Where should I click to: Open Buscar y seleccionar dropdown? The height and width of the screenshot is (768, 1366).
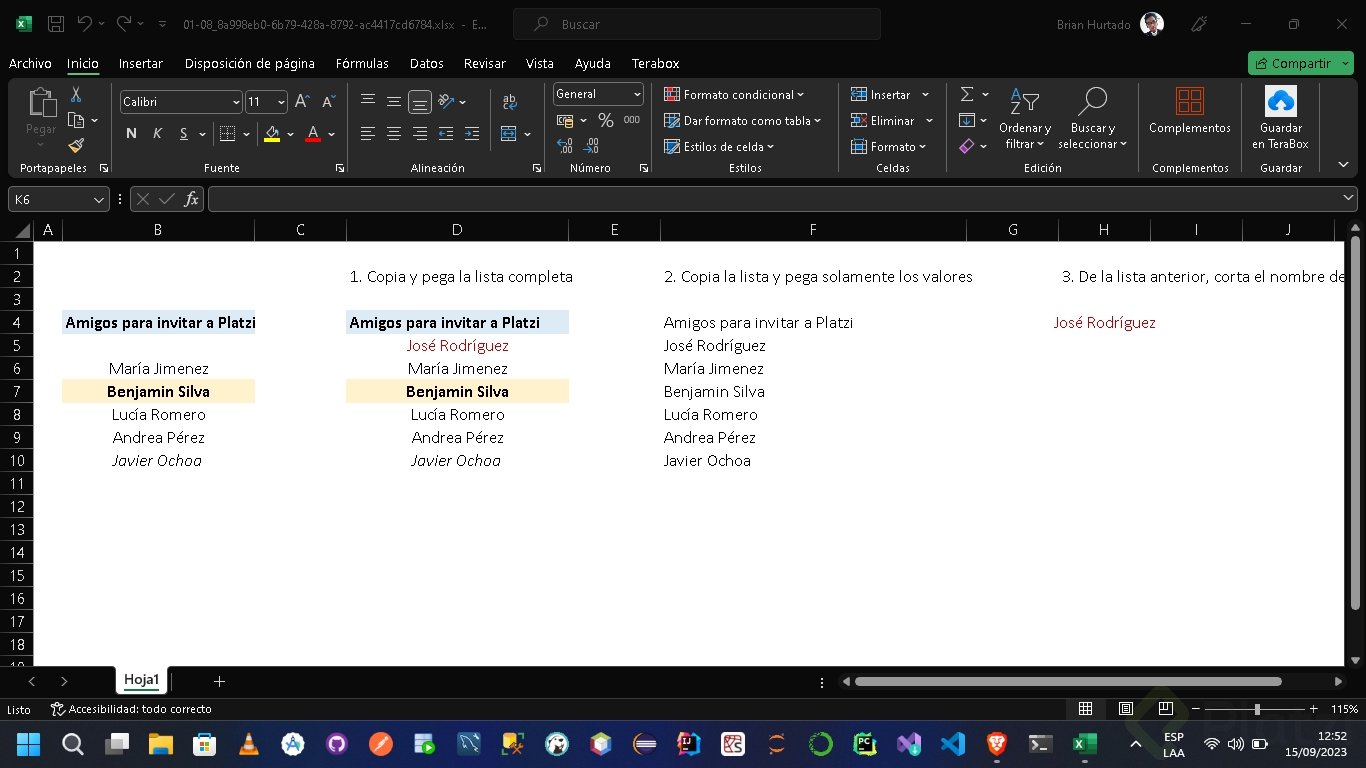pyautogui.click(x=1092, y=118)
